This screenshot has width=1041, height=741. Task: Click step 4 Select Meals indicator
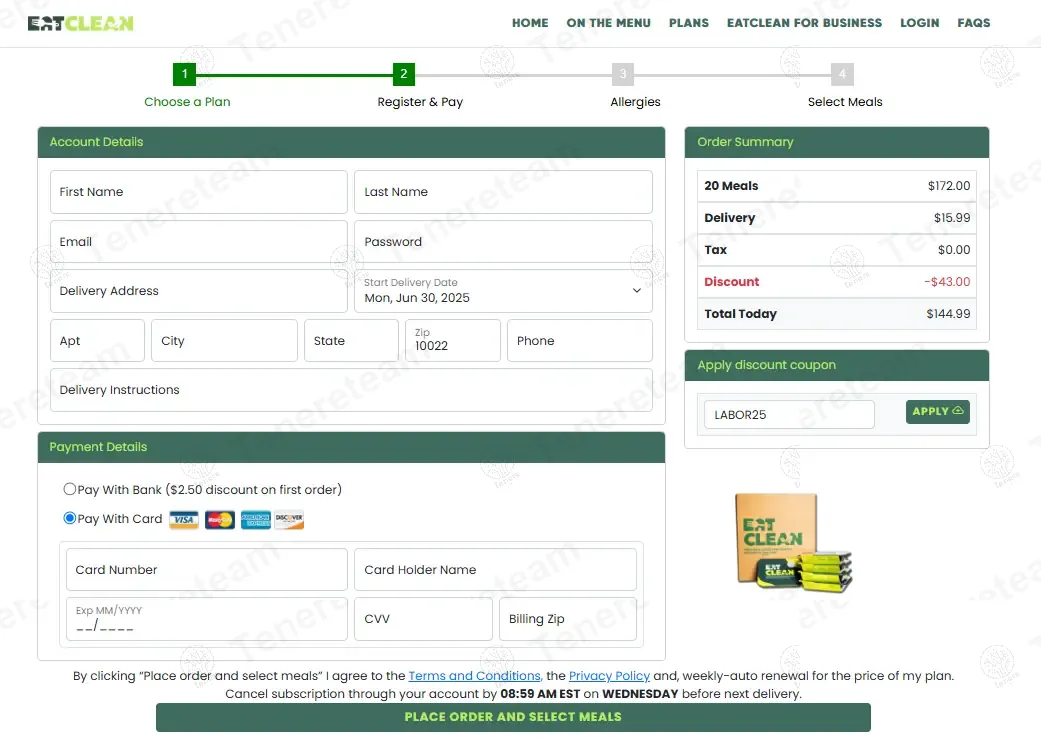click(x=842, y=74)
